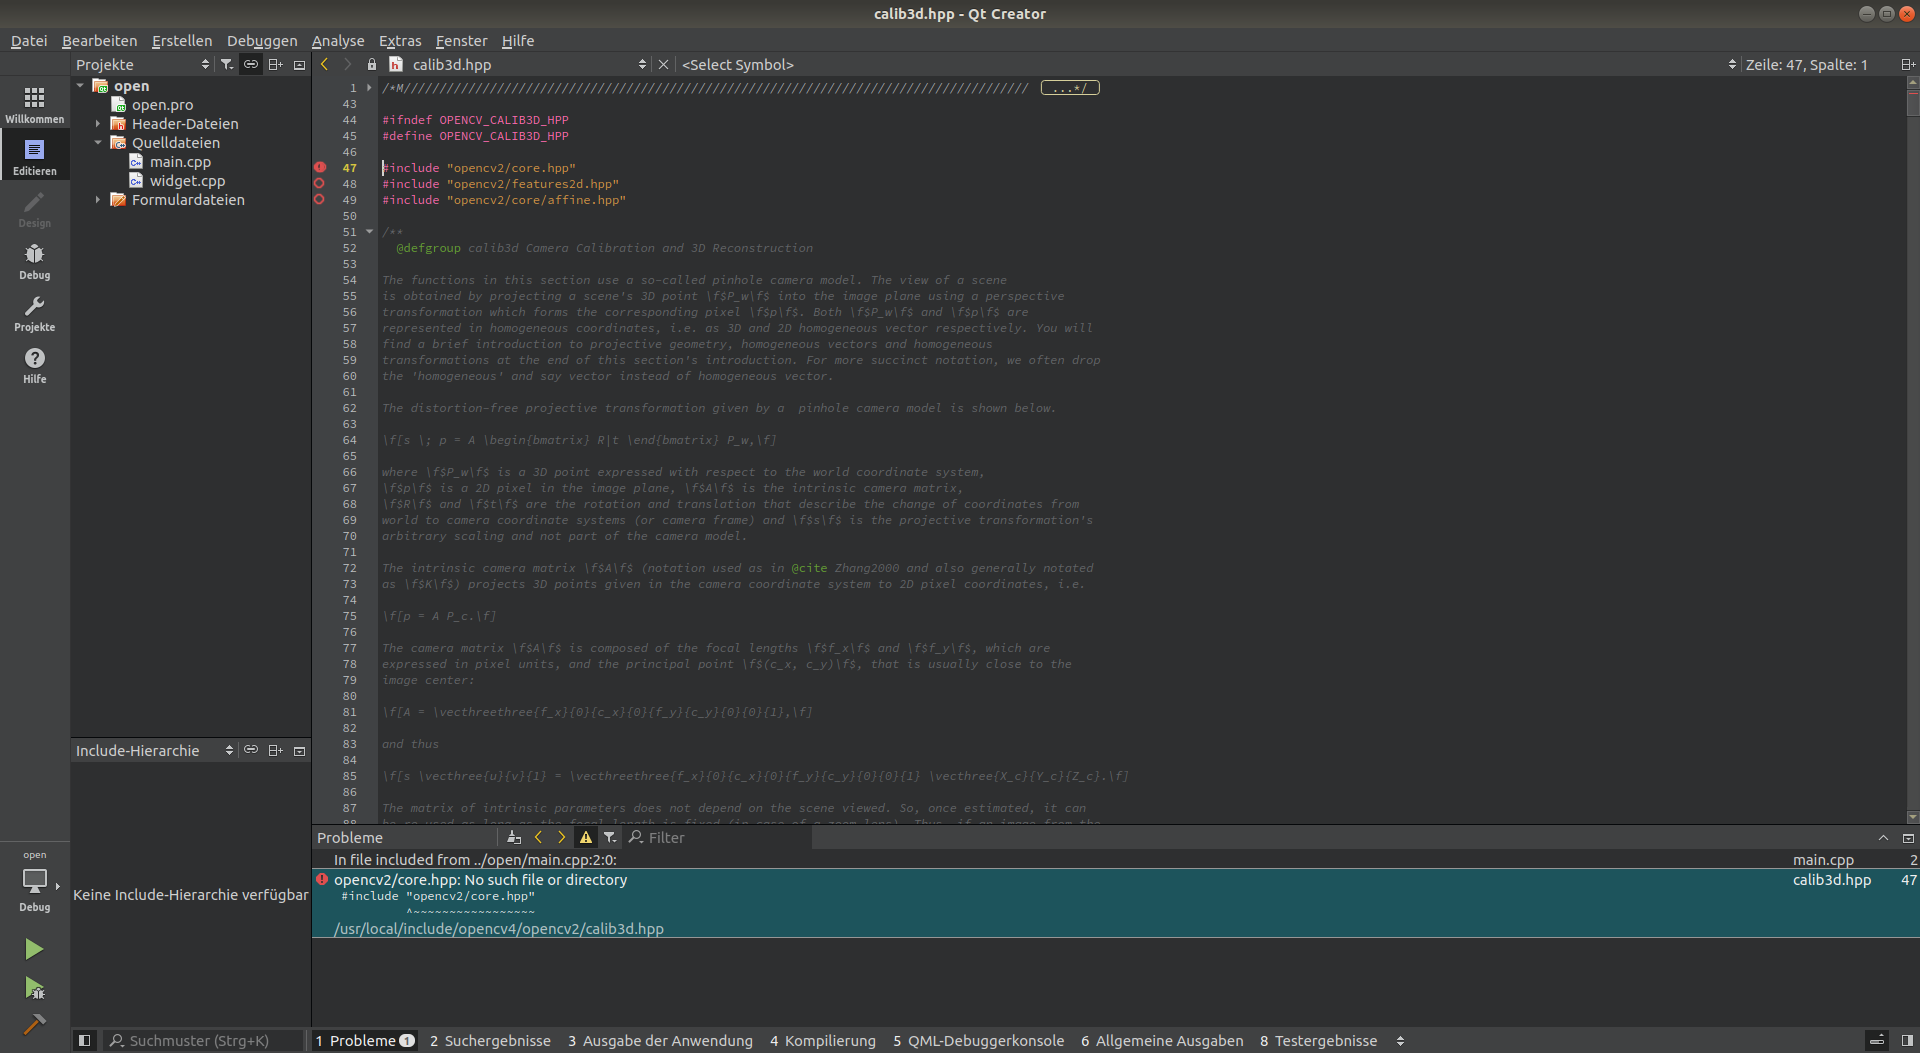Go to previous issue in Probleme

(538, 837)
